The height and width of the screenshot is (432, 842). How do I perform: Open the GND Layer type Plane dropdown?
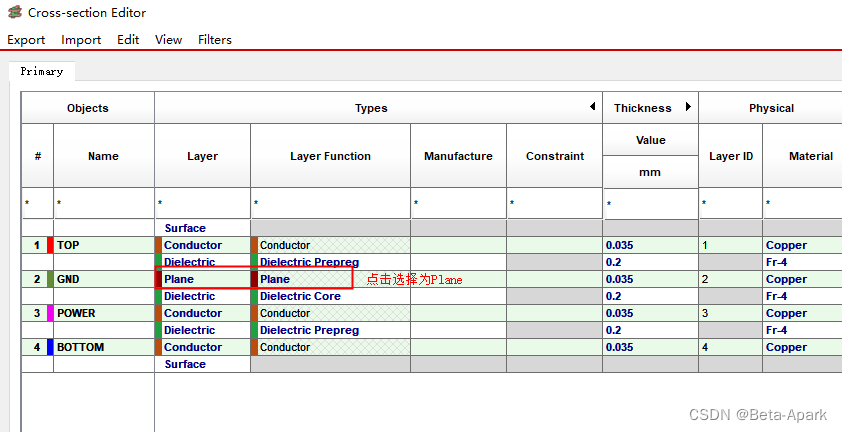[x=202, y=279]
